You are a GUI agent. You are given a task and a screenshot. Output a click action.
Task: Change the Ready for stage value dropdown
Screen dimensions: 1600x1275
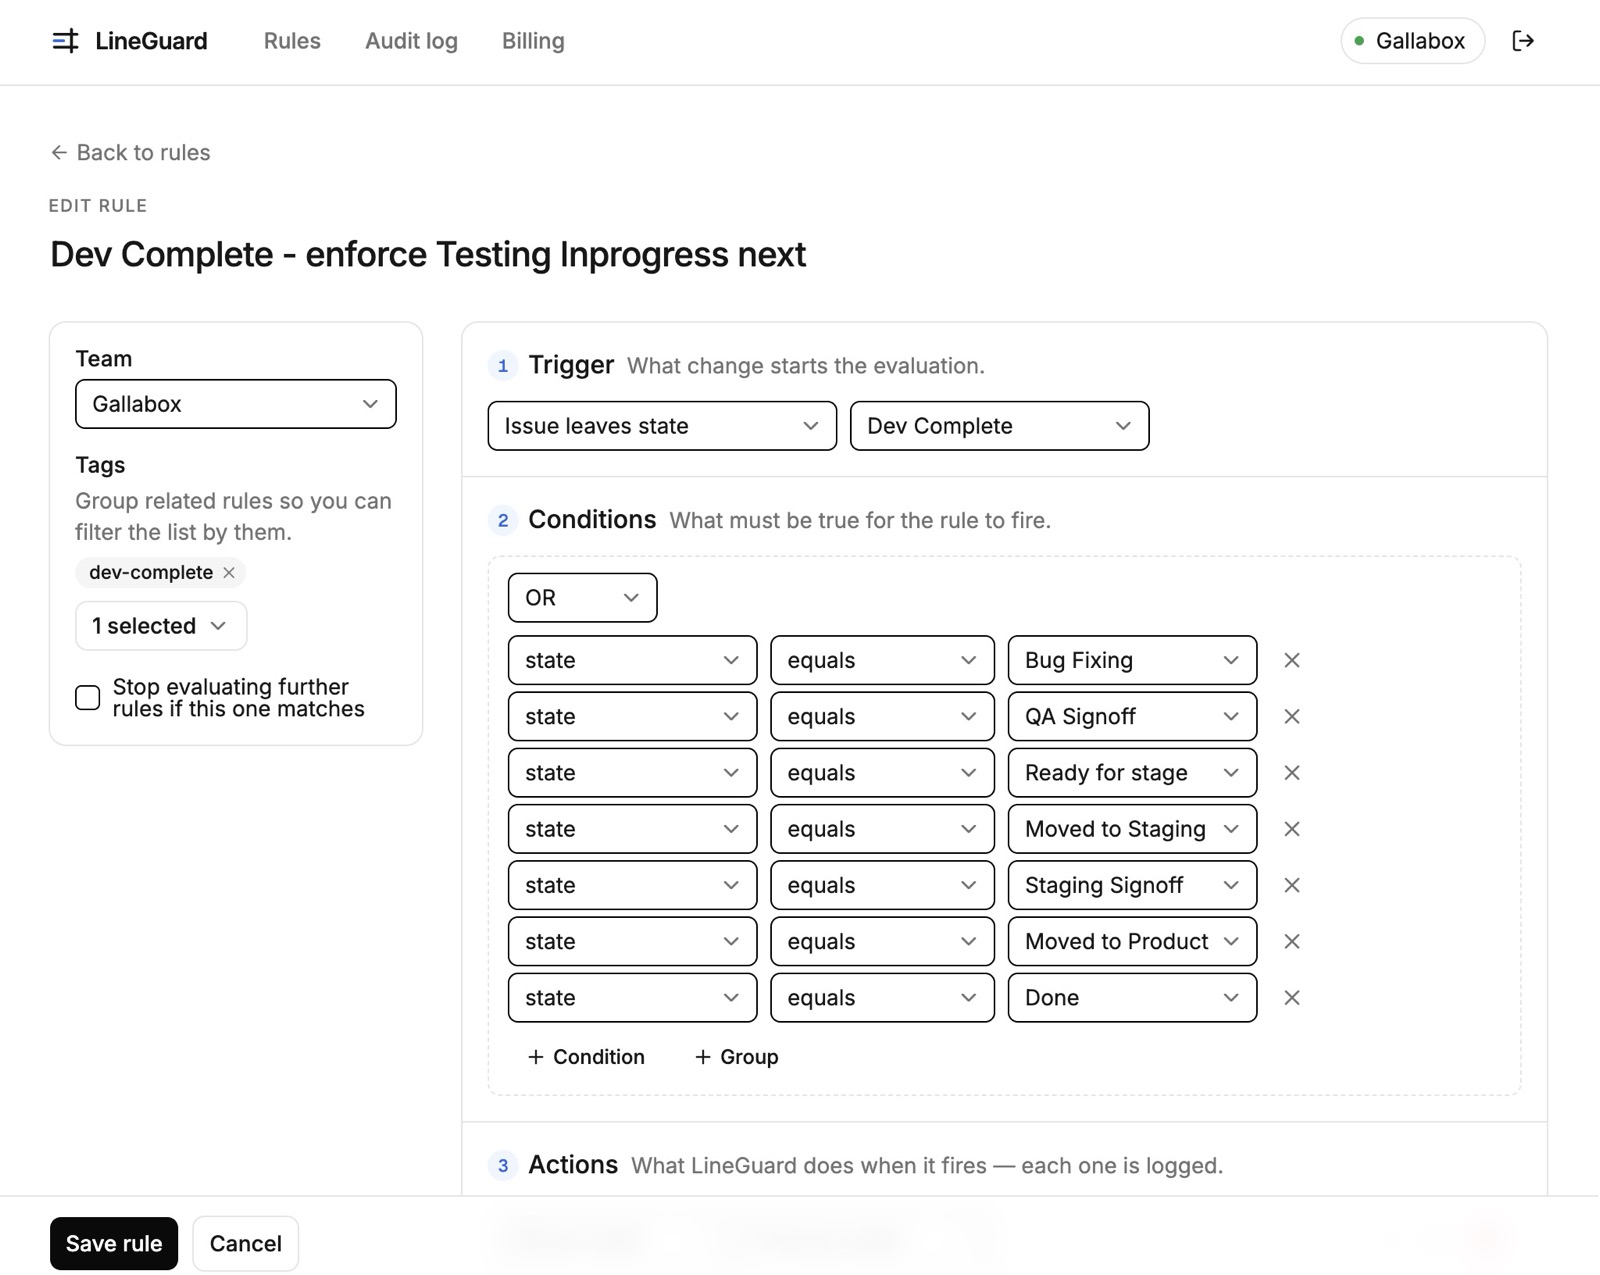point(1133,773)
